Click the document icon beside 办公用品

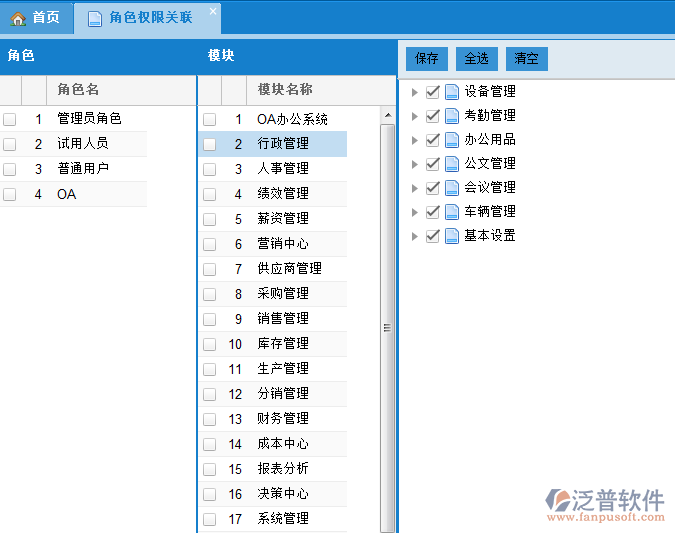coord(451,140)
